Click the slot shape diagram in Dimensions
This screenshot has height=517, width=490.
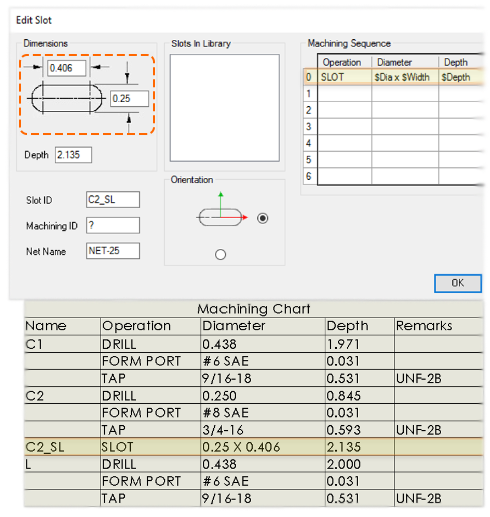point(67,98)
